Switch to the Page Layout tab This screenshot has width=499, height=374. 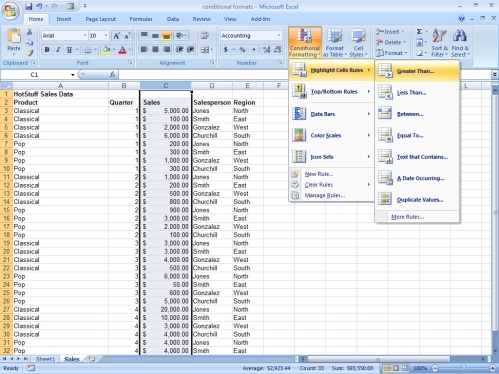click(101, 19)
